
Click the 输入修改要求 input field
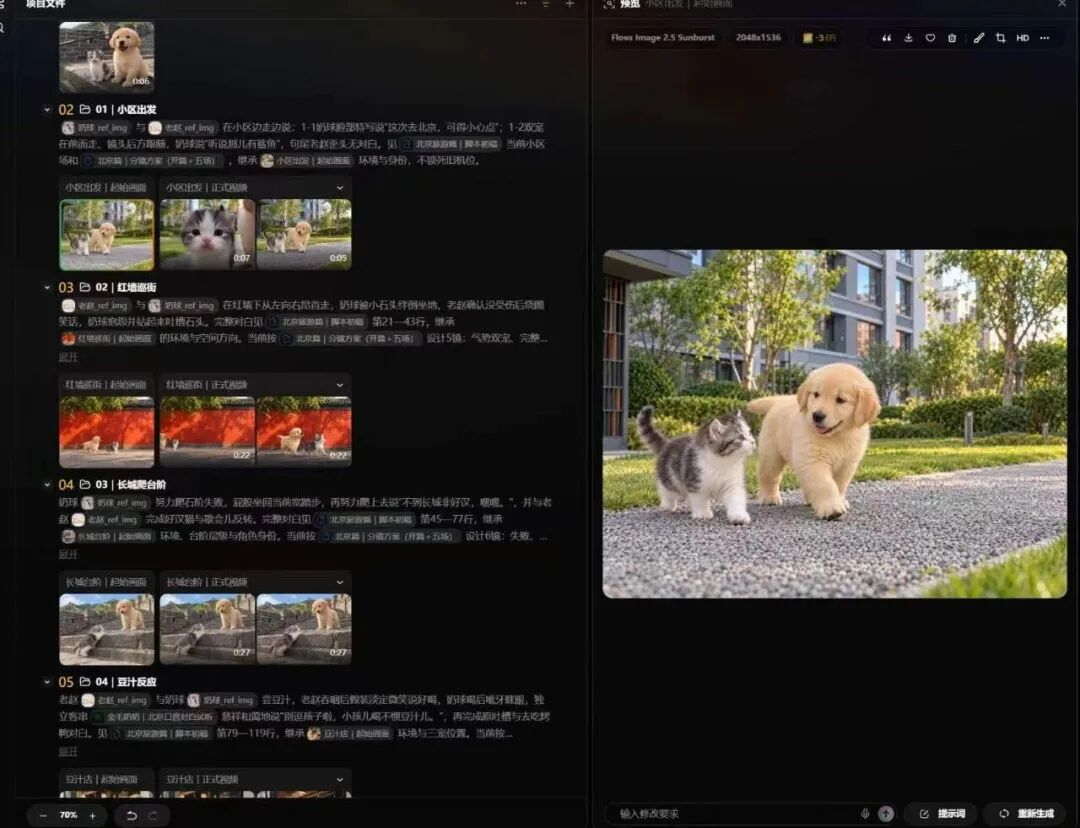click(x=734, y=814)
